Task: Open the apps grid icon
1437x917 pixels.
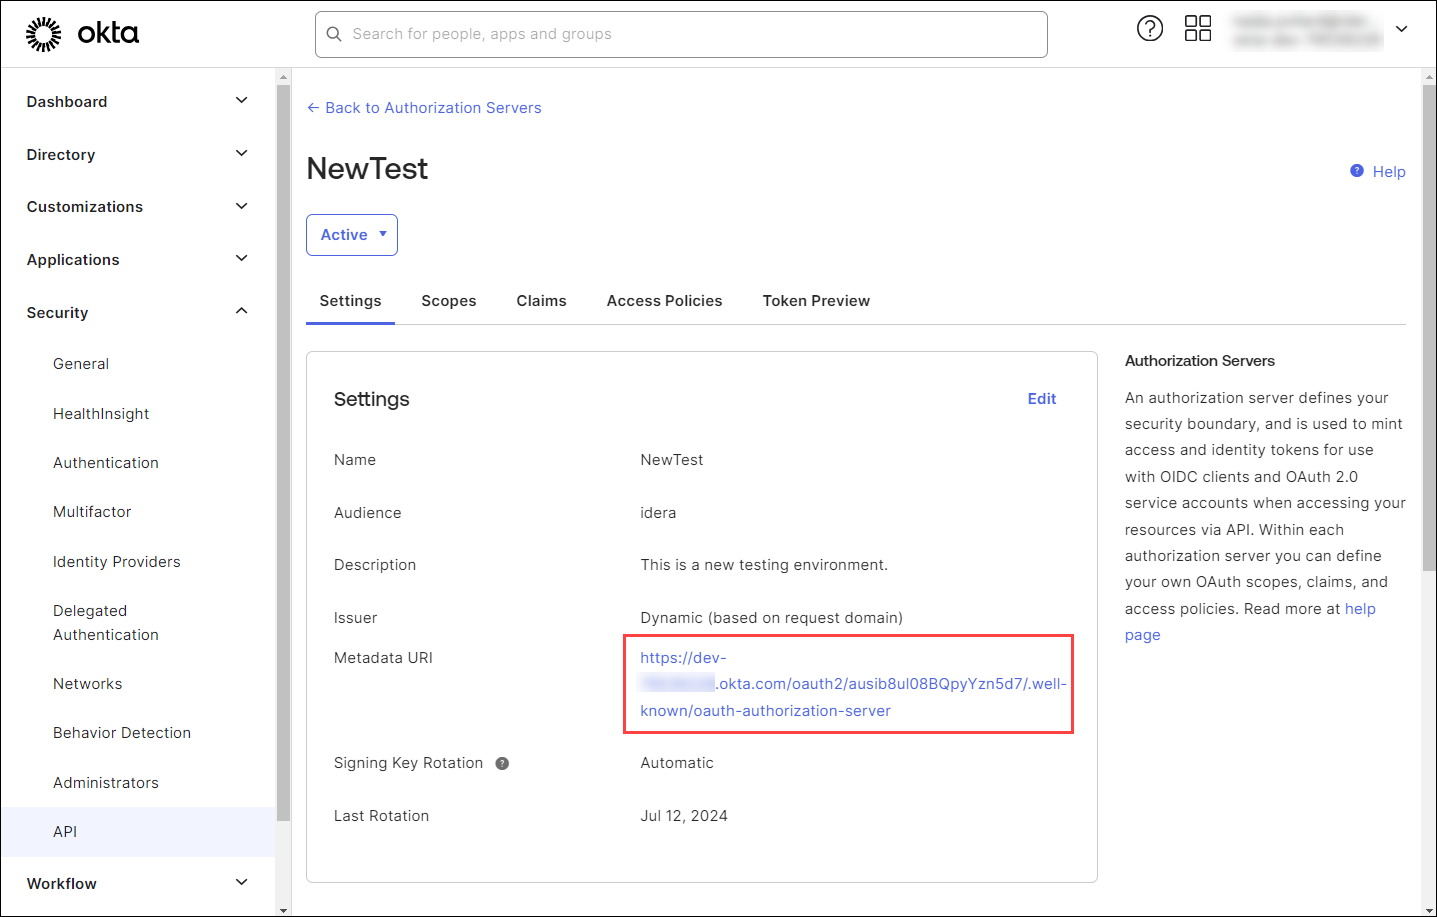Action: (1198, 28)
